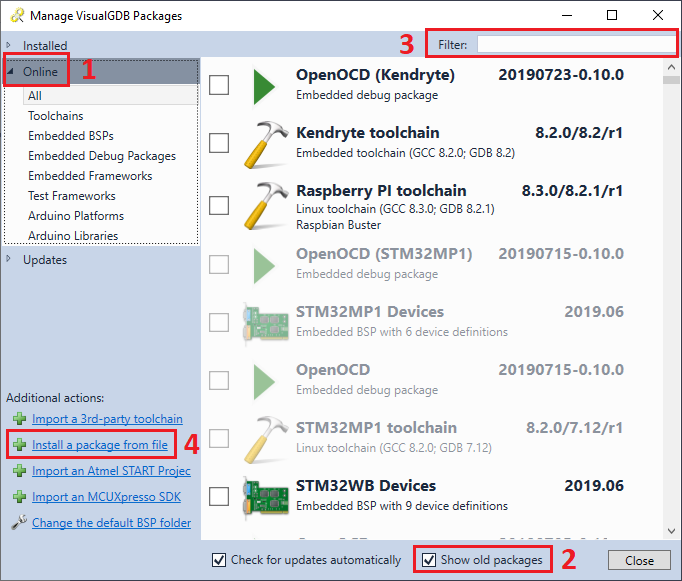
Task: Select the All category
Action: (x=110, y=95)
